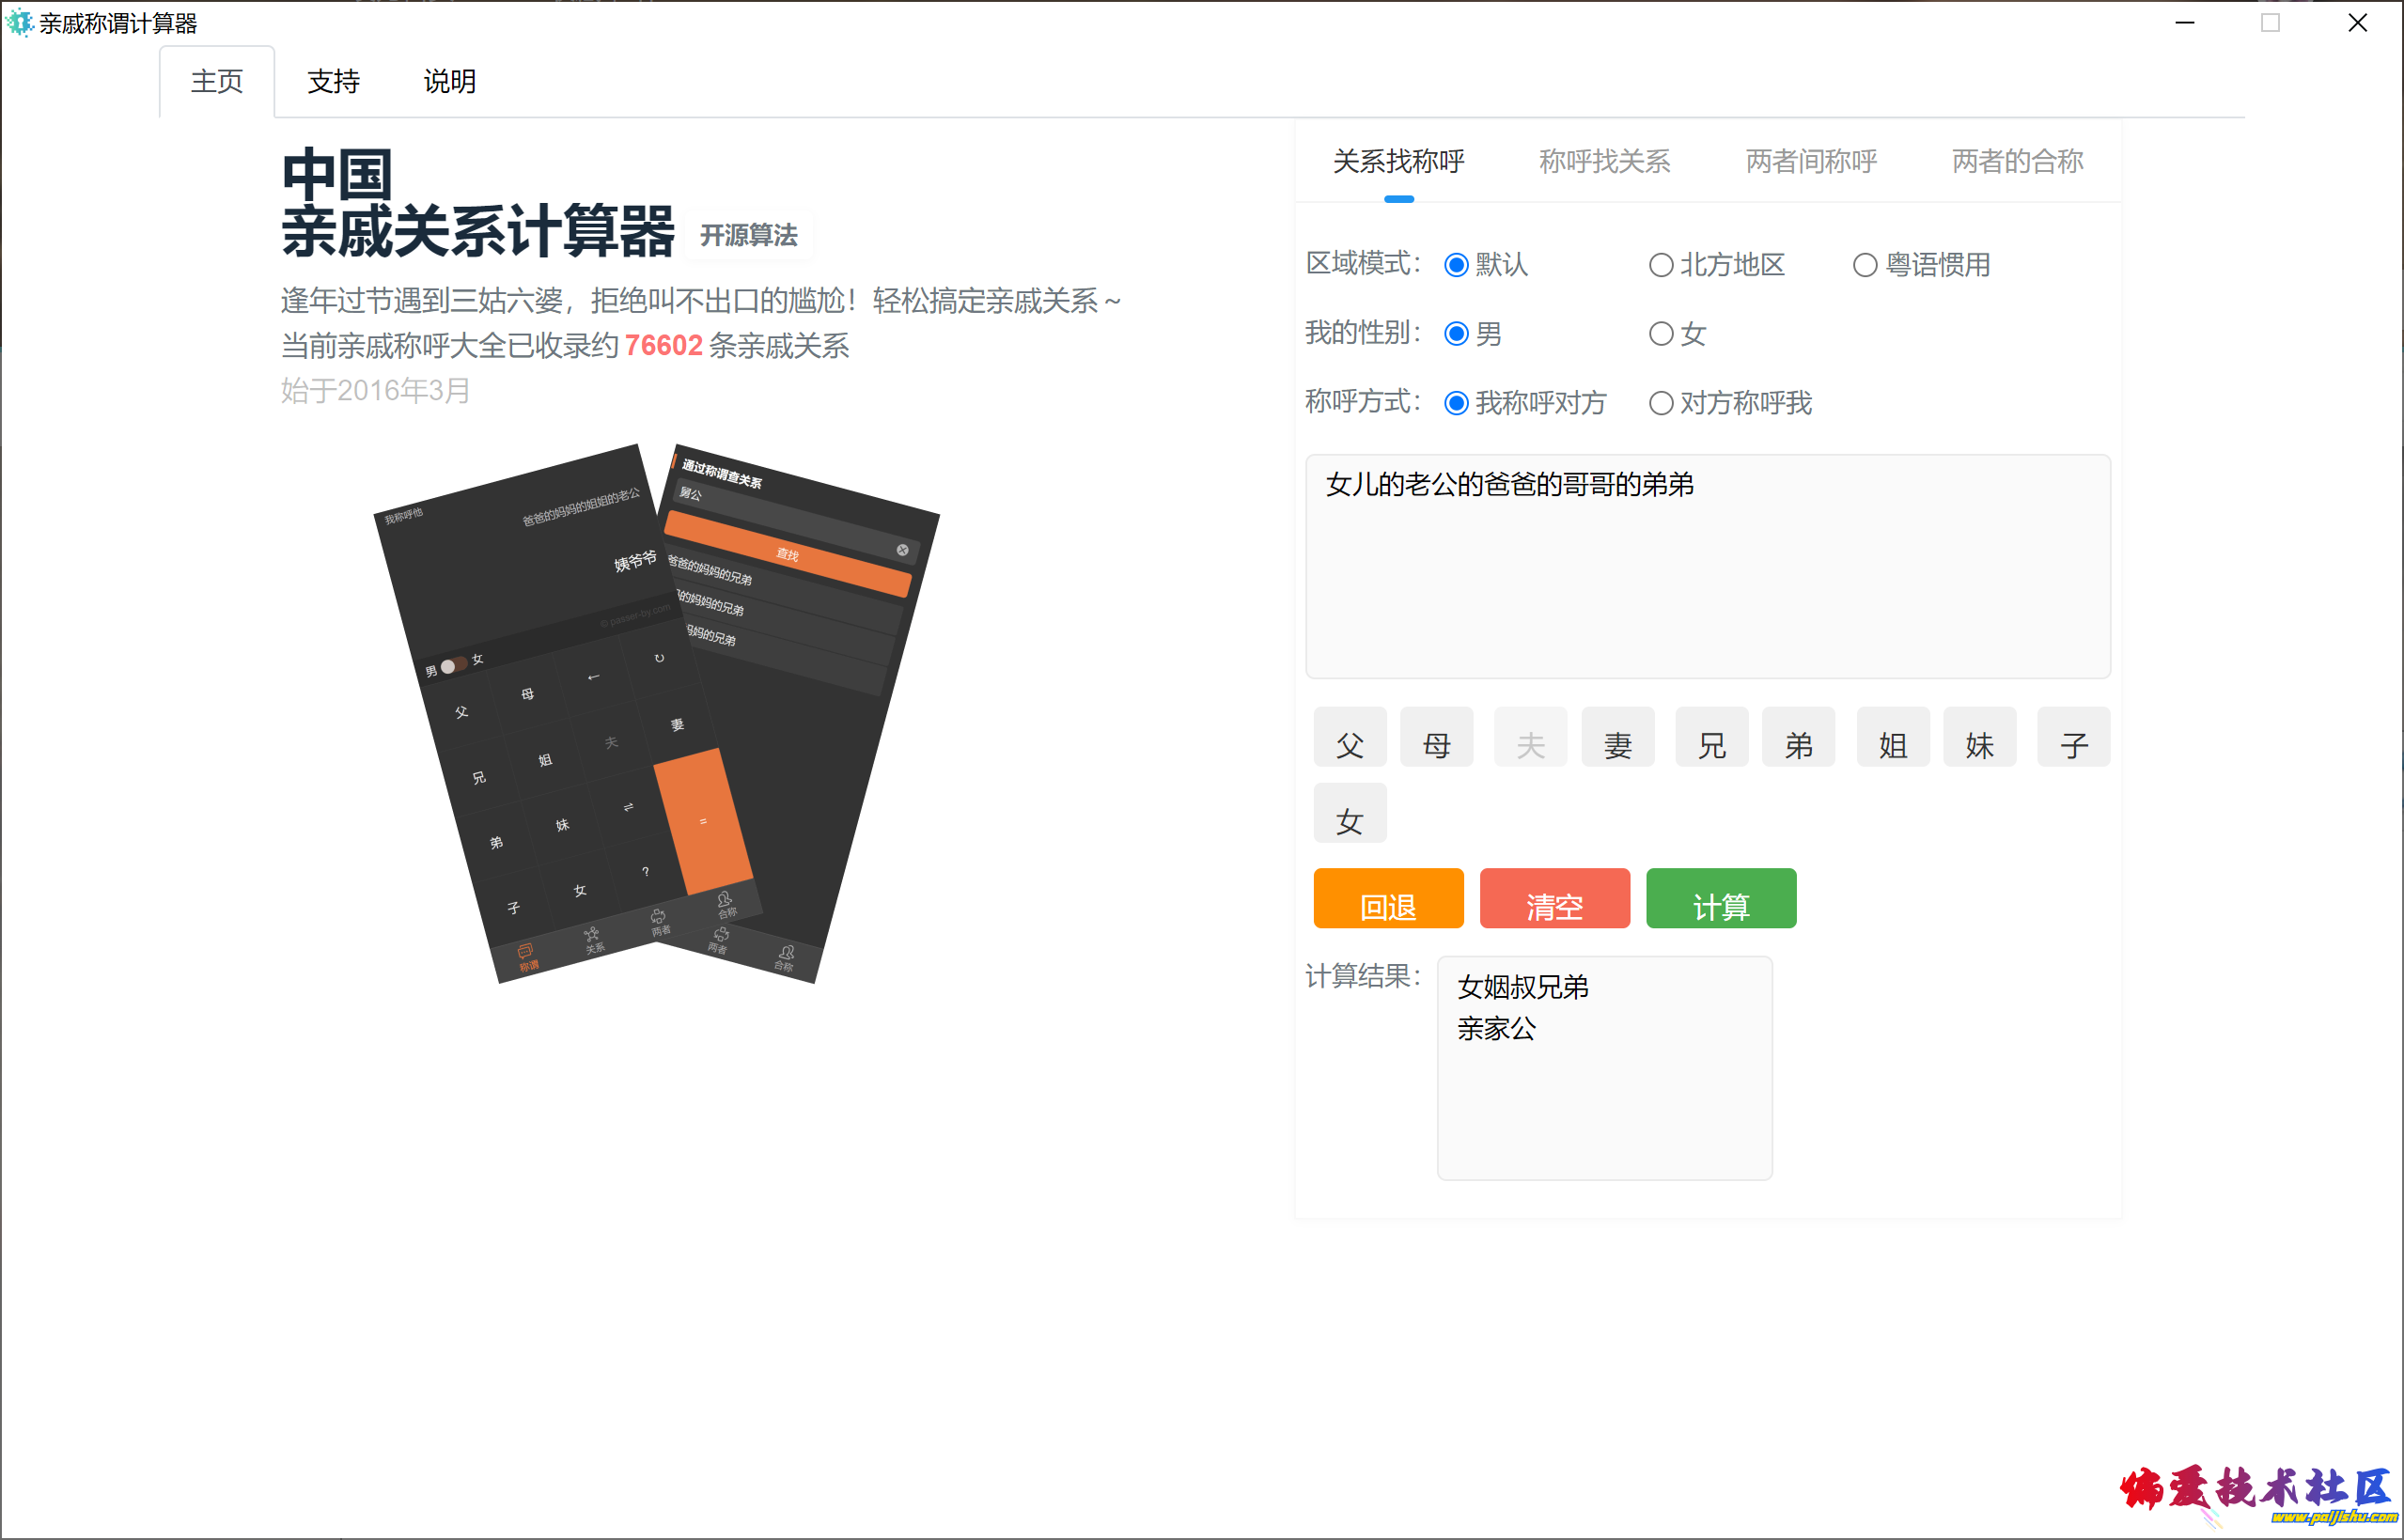Select 默认 region mode radio
Screen dimensions: 2404x1540
(x=1456, y=265)
